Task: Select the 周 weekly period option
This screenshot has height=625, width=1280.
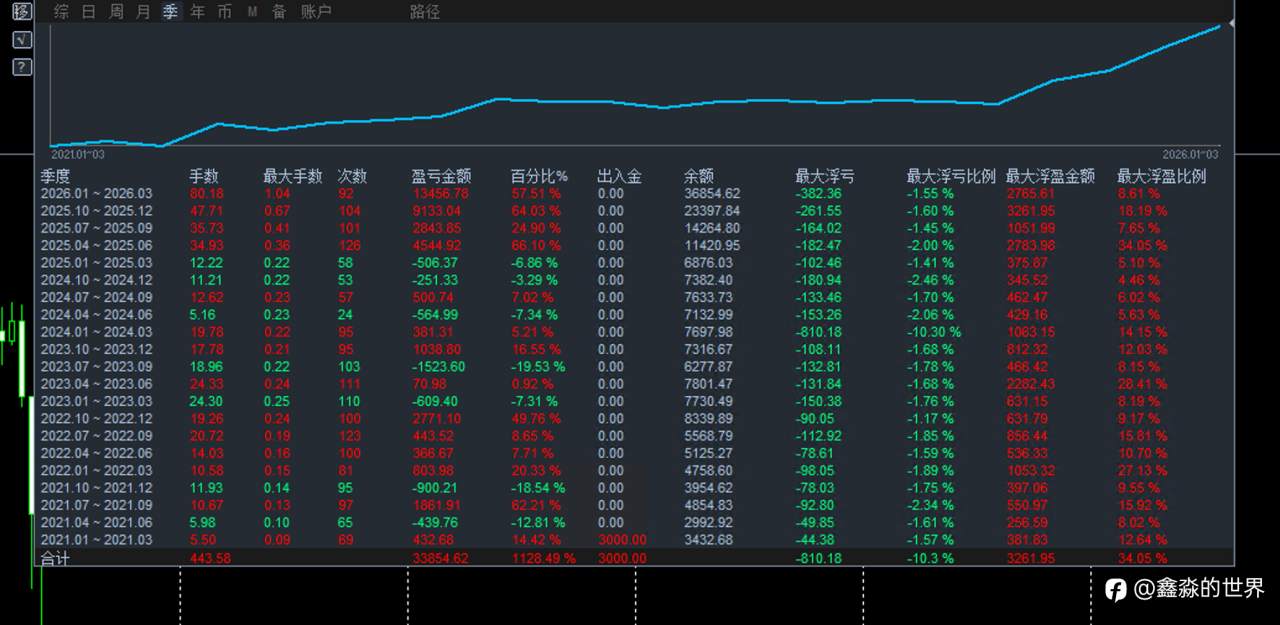Action: [x=115, y=12]
